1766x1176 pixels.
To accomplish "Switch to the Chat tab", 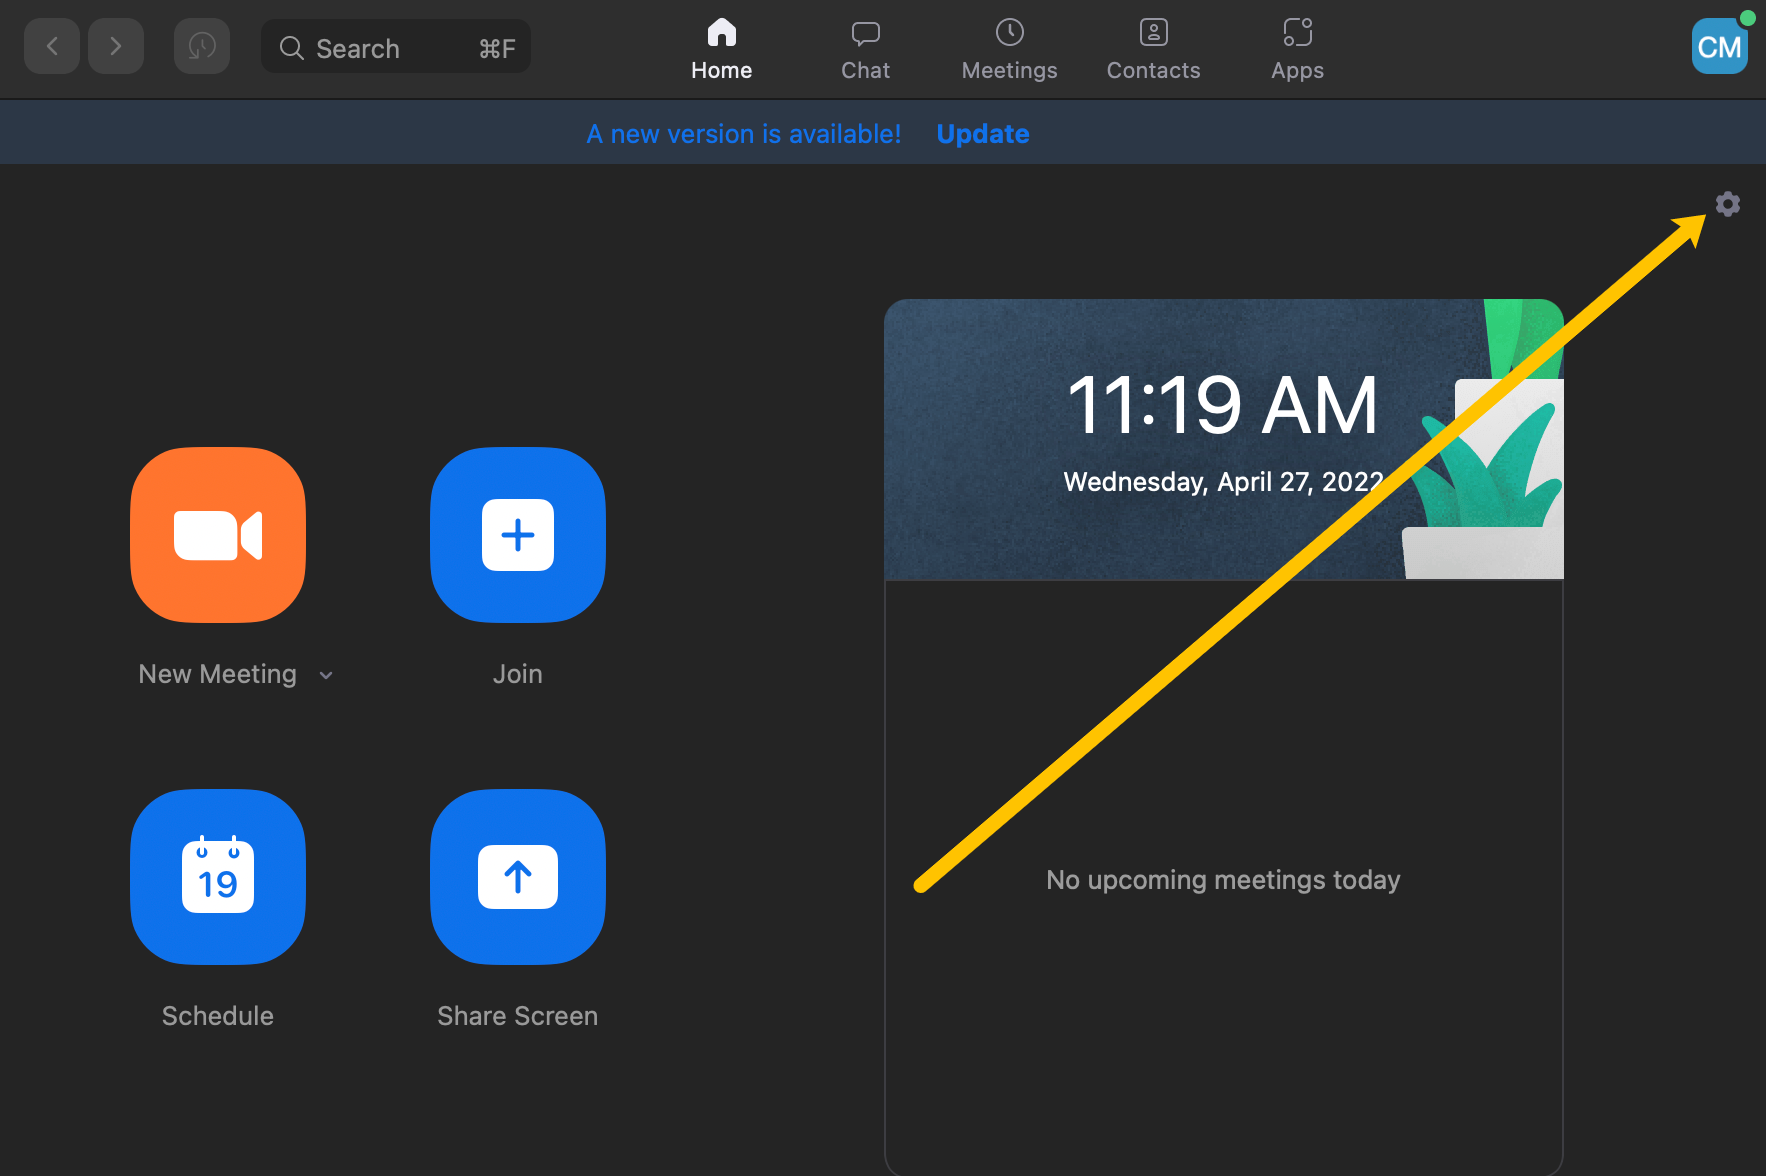I will click(x=866, y=49).
